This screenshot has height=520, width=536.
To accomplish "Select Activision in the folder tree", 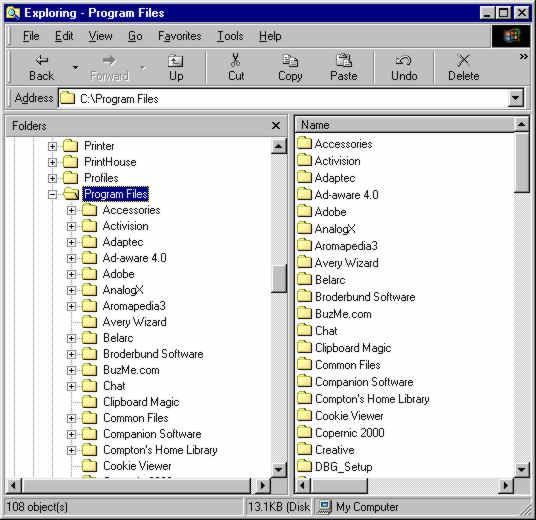I will point(125,226).
